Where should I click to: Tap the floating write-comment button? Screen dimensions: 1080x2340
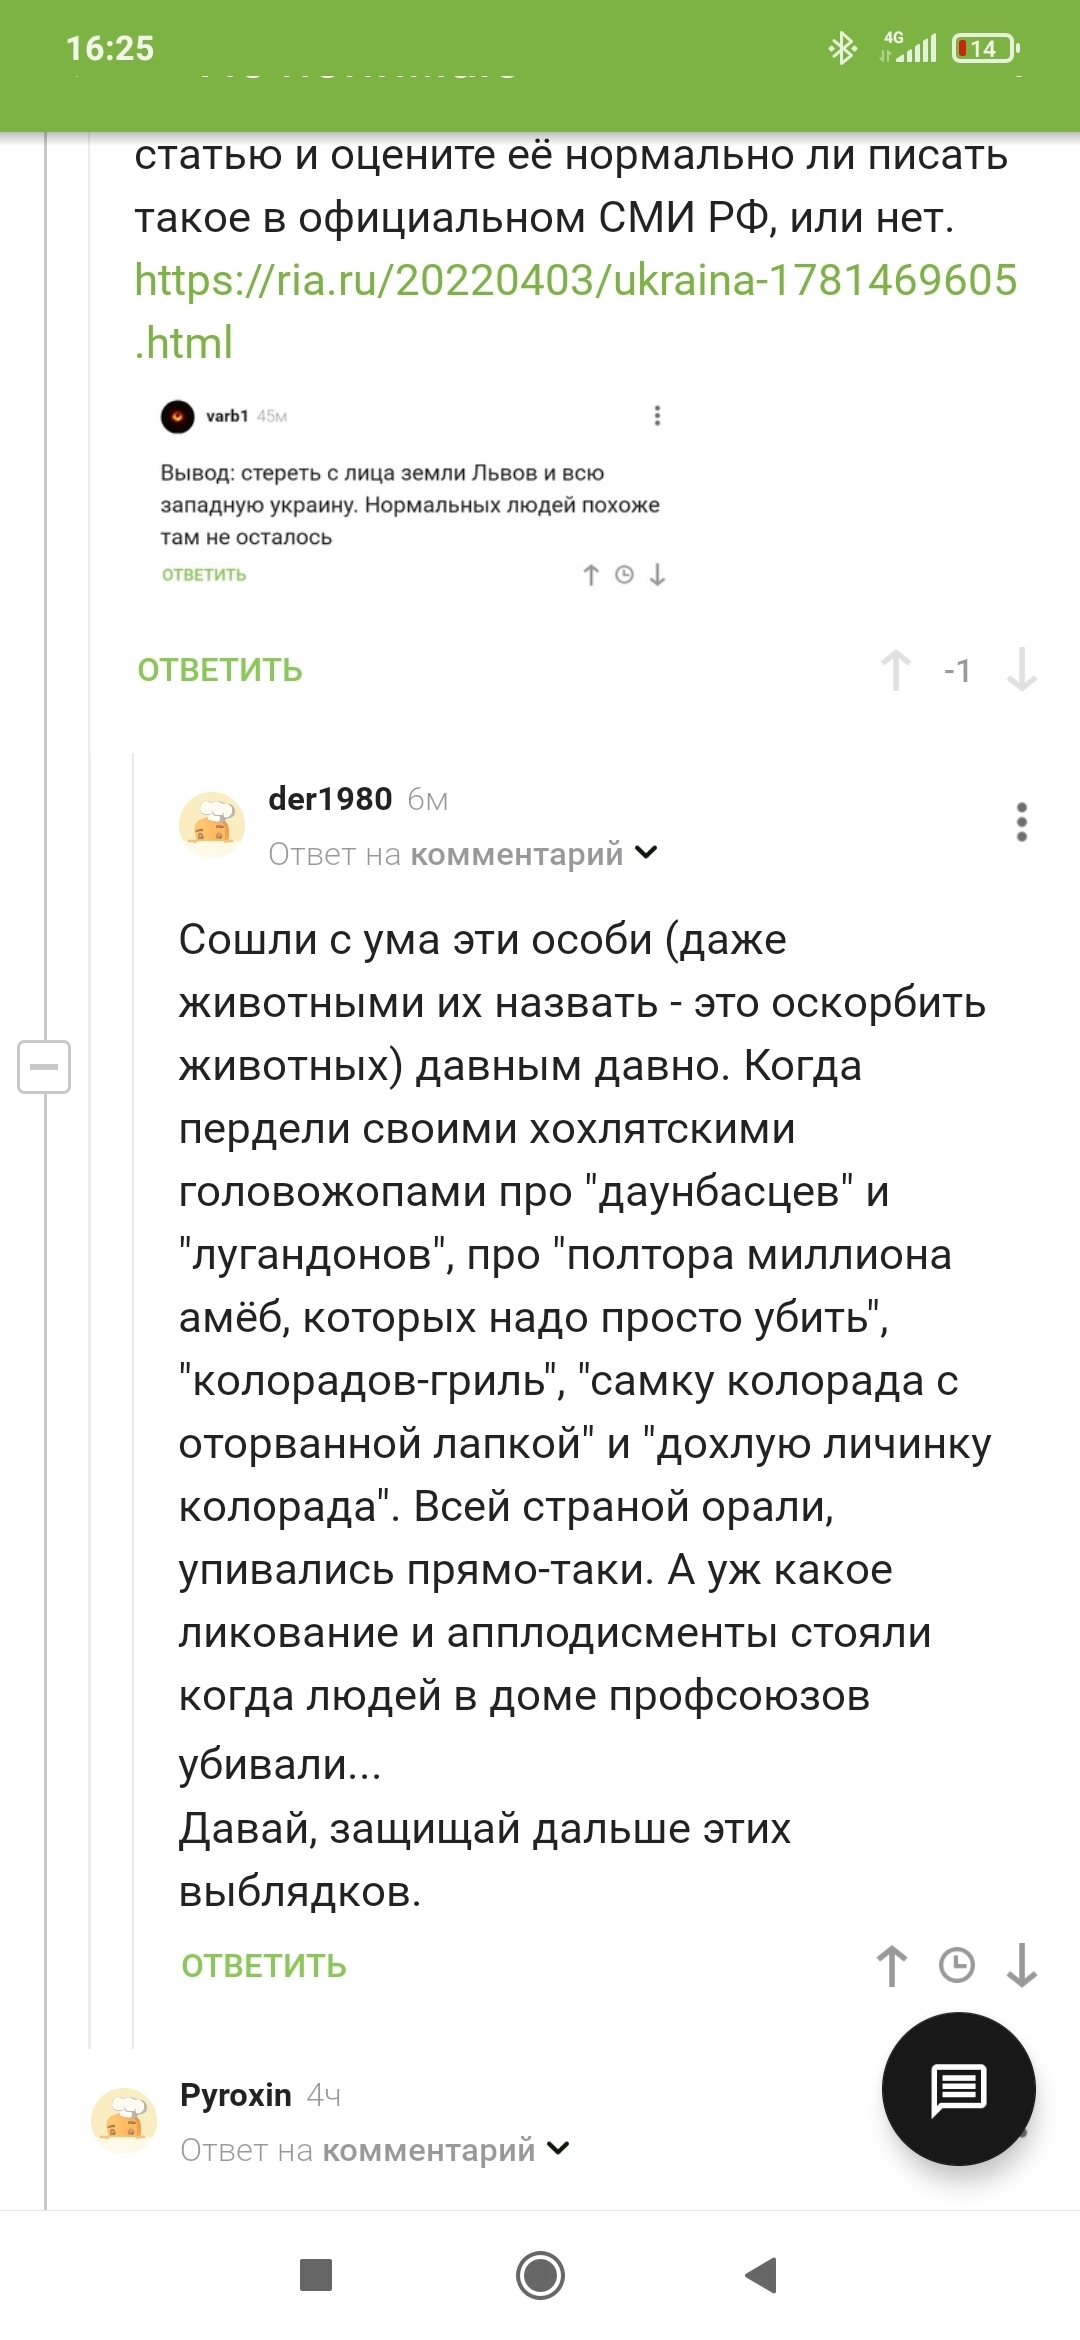coord(958,2088)
